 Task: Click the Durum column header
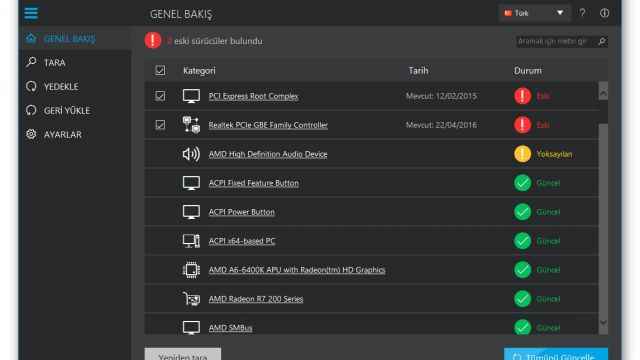[x=528, y=71]
